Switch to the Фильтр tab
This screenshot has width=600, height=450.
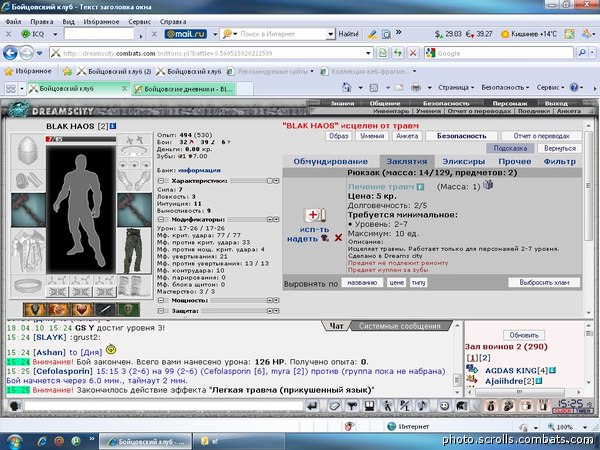coord(559,161)
